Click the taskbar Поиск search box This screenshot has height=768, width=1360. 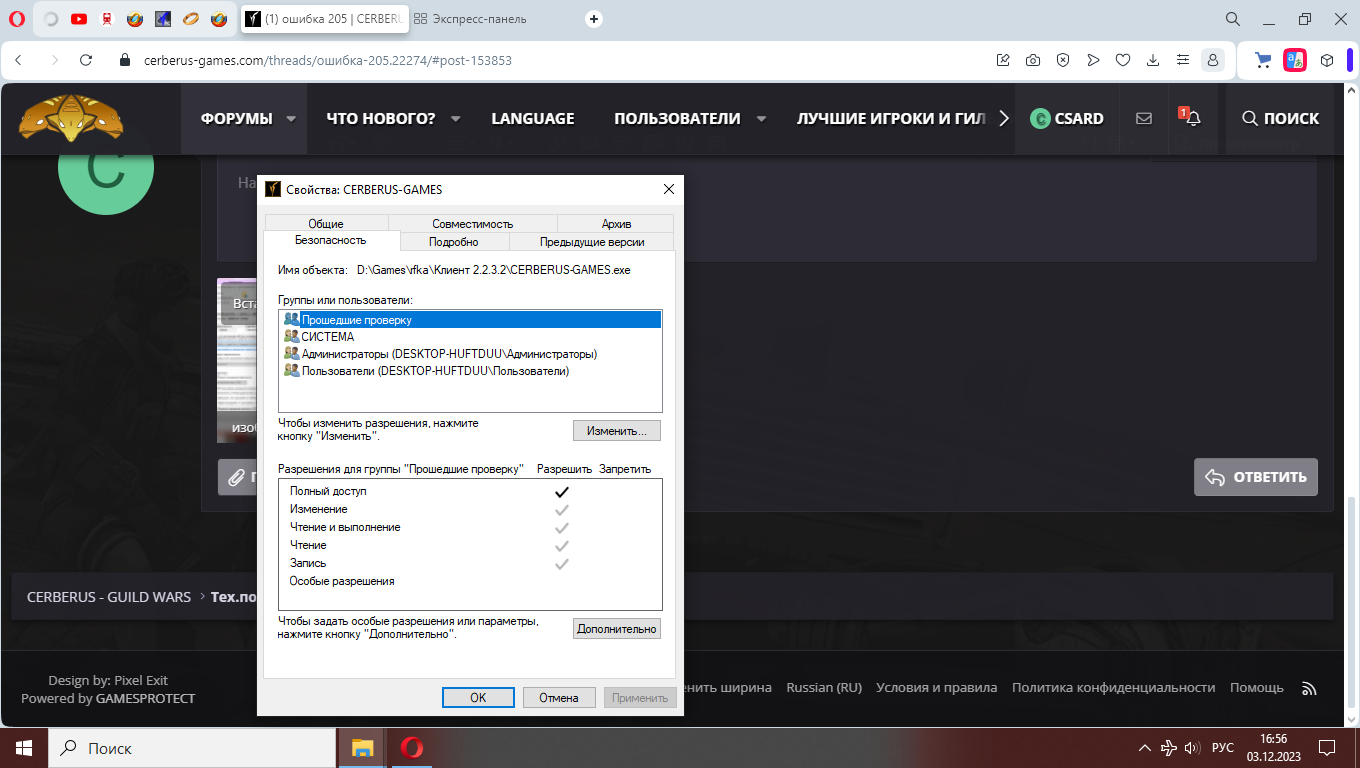191,748
